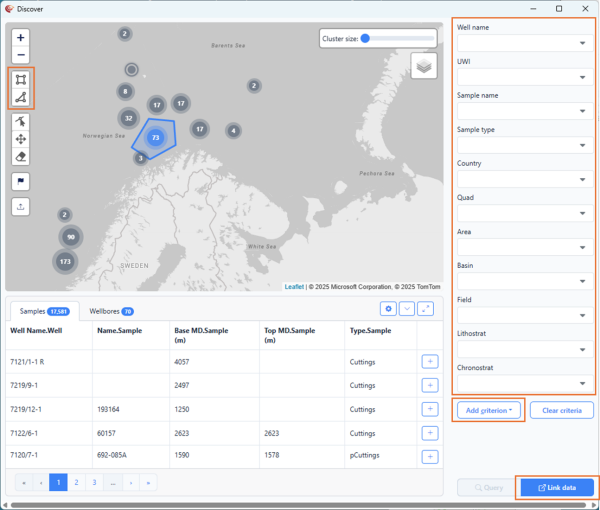This screenshot has width=600, height=510.
Task: Click the table settings gear icon
Action: pyautogui.click(x=389, y=309)
